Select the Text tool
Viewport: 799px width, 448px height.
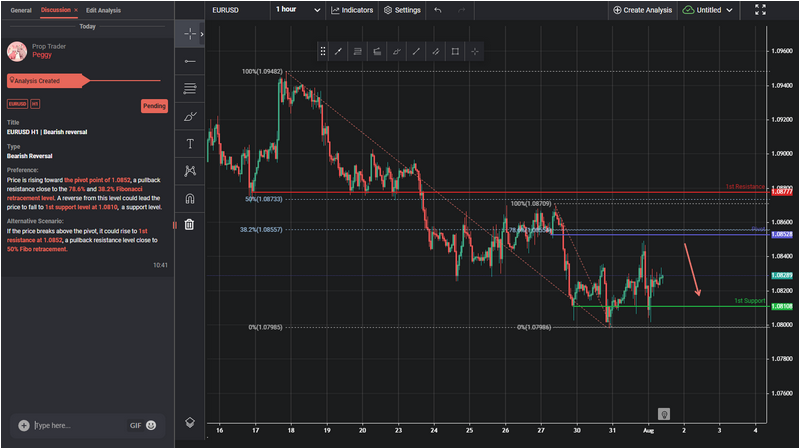[x=190, y=144]
